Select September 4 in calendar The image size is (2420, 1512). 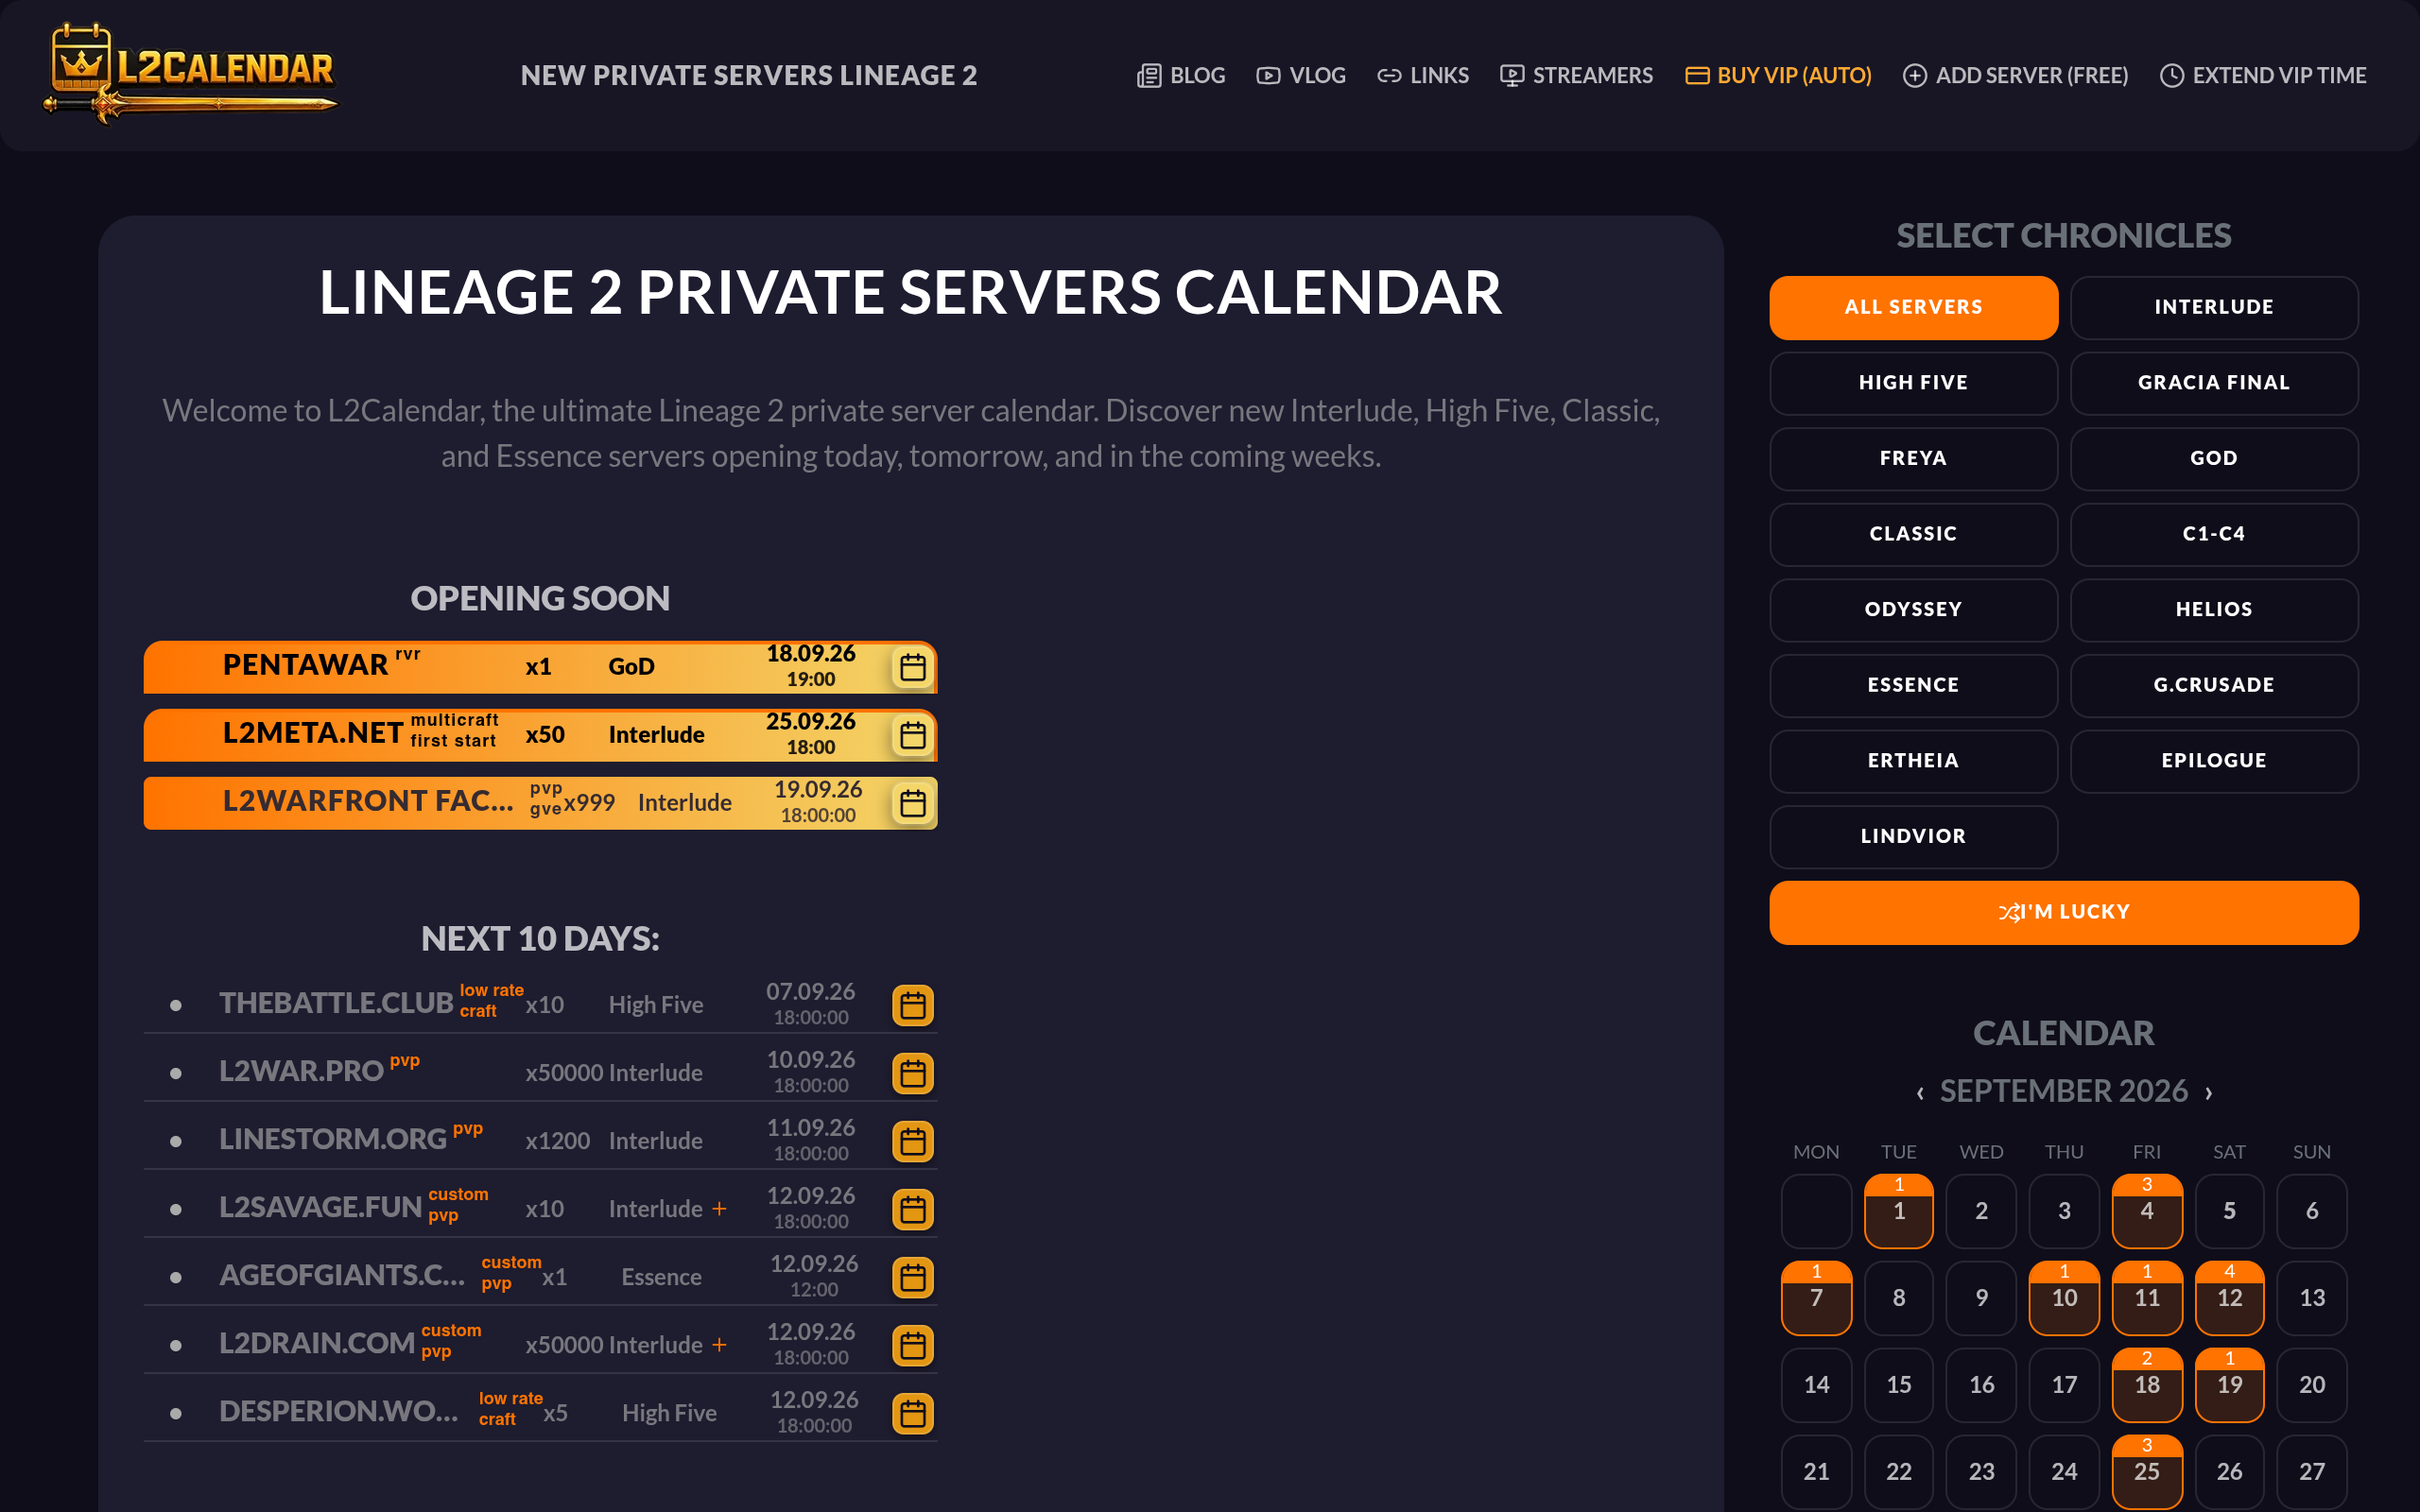(x=2146, y=1211)
